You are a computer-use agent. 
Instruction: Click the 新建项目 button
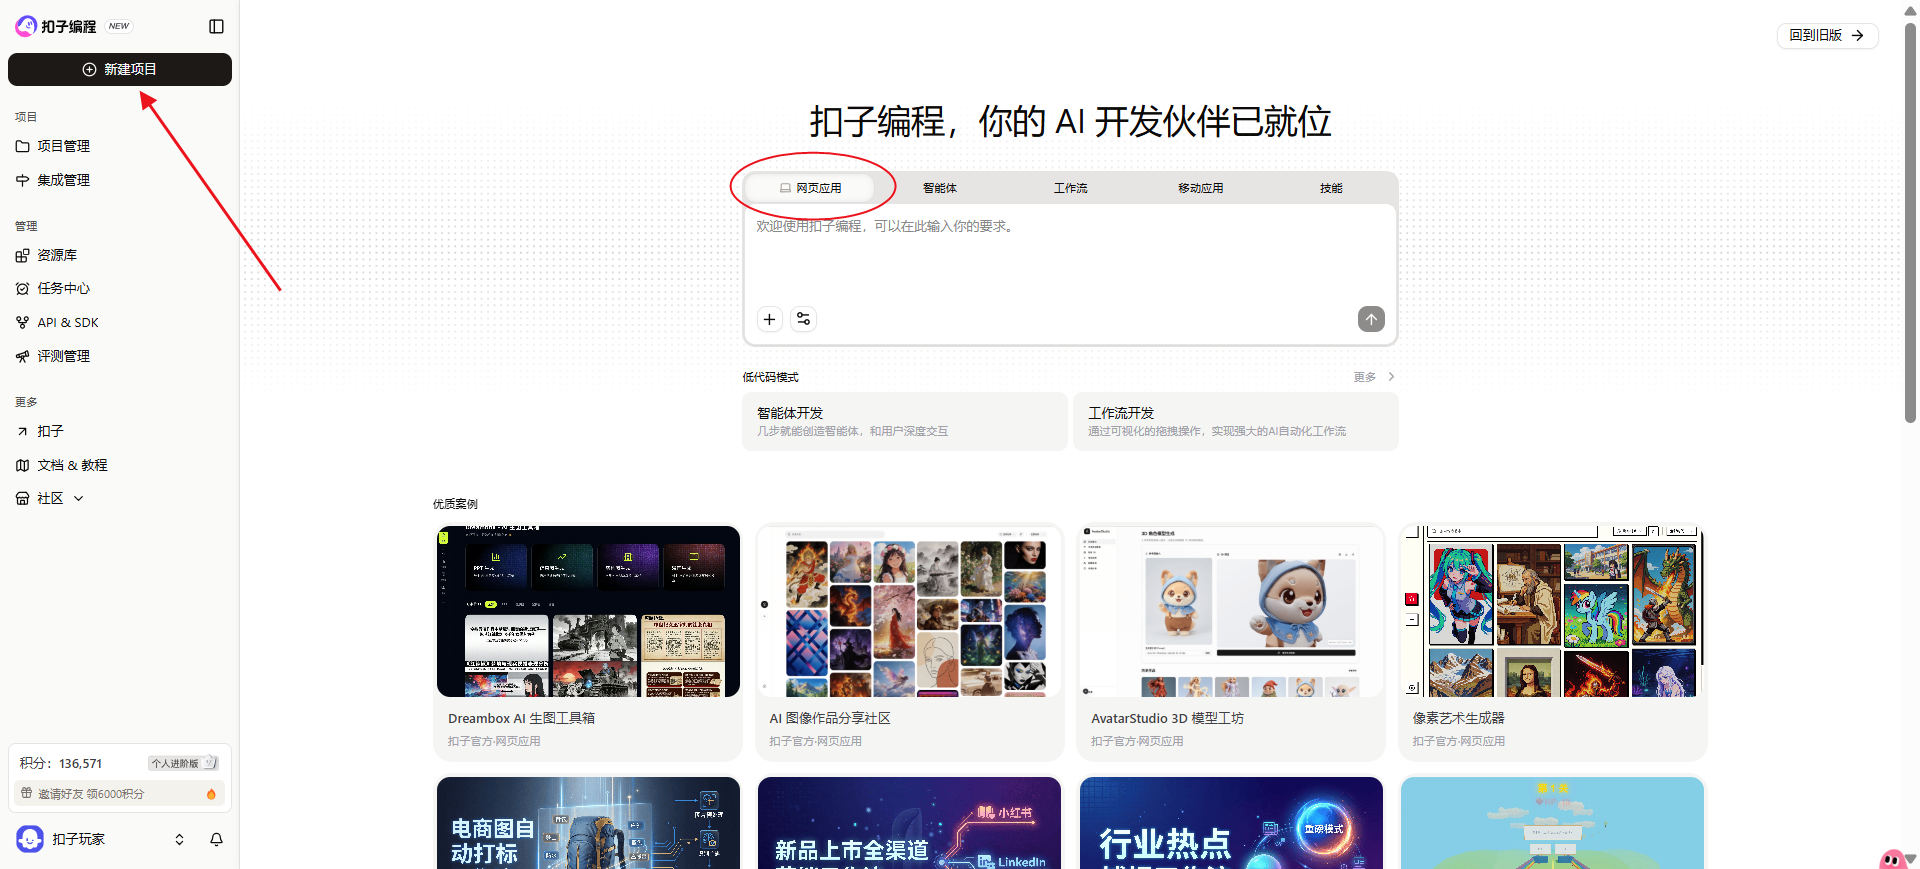point(120,69)
